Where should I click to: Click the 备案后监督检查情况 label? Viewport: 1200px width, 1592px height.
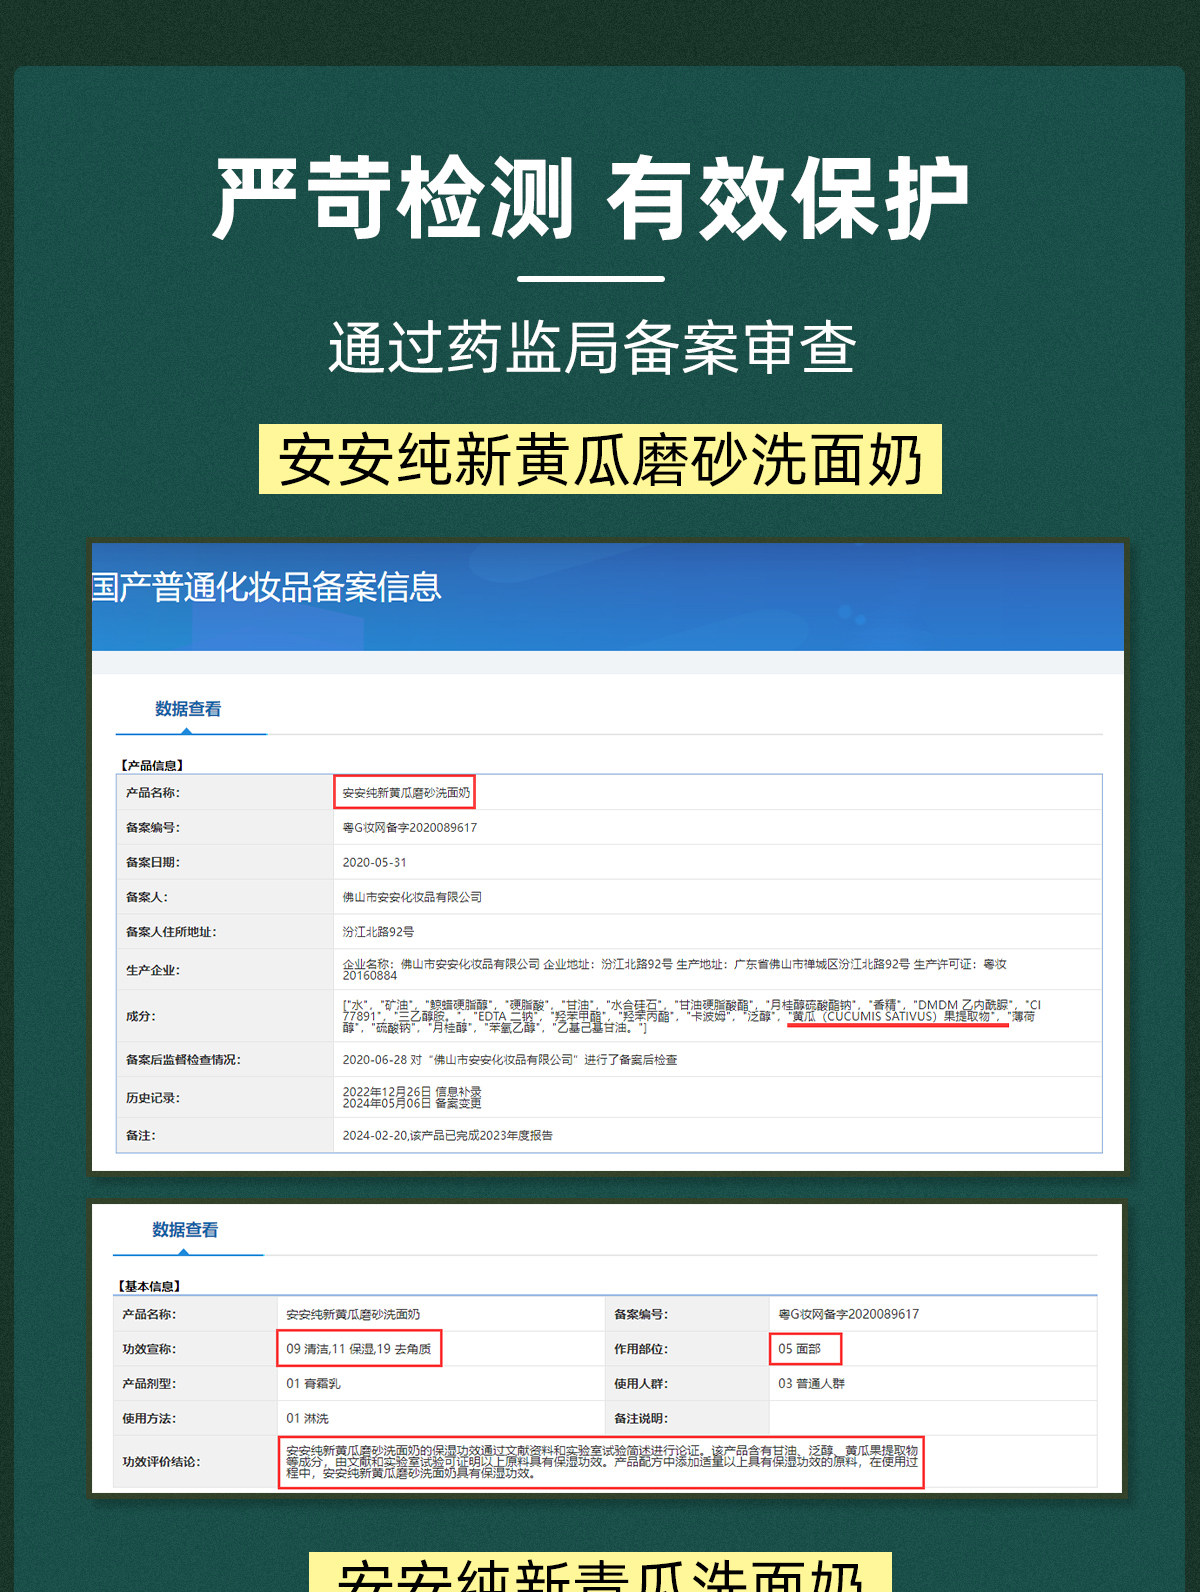click(183, 1060)
